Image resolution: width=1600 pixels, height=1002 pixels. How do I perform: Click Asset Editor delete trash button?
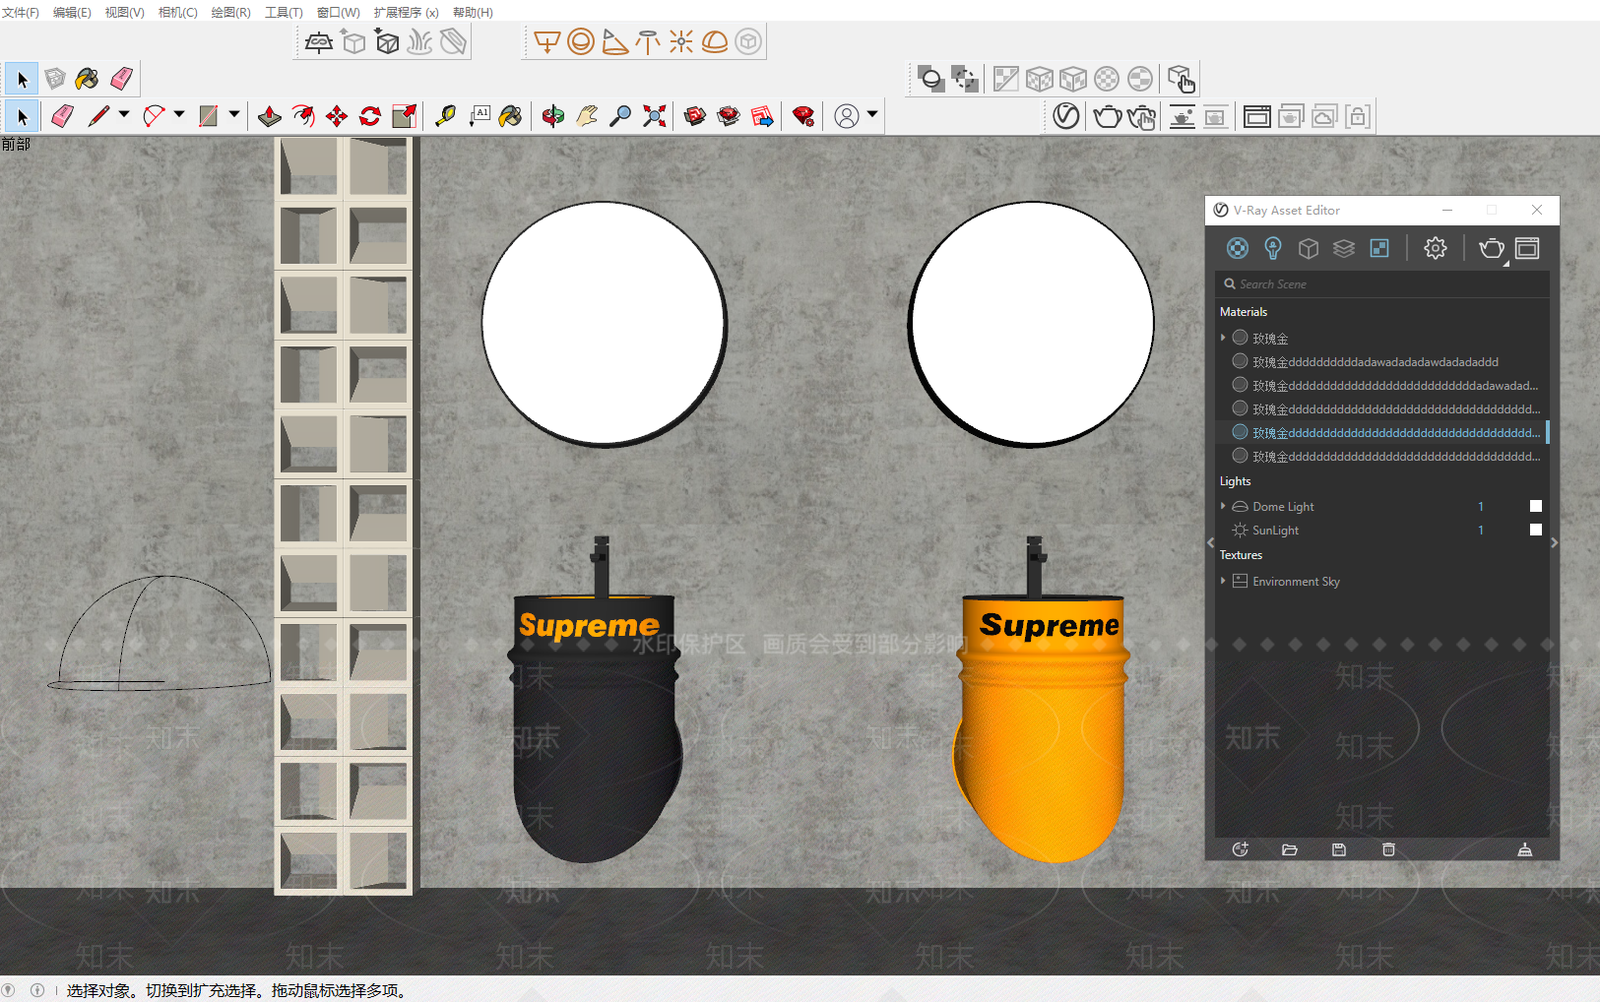point(1388,849)
